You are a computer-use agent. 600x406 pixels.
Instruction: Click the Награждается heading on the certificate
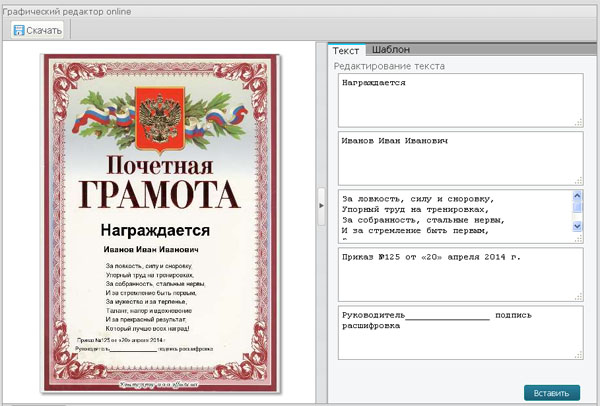click(155, 230)
